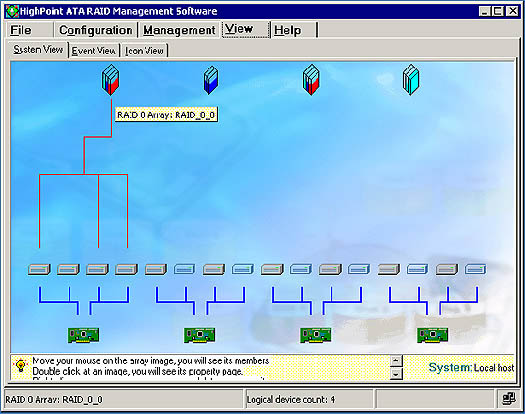Click the HighPoint application icon in title bar
The image size is (525, 414).
click(12, 11)
